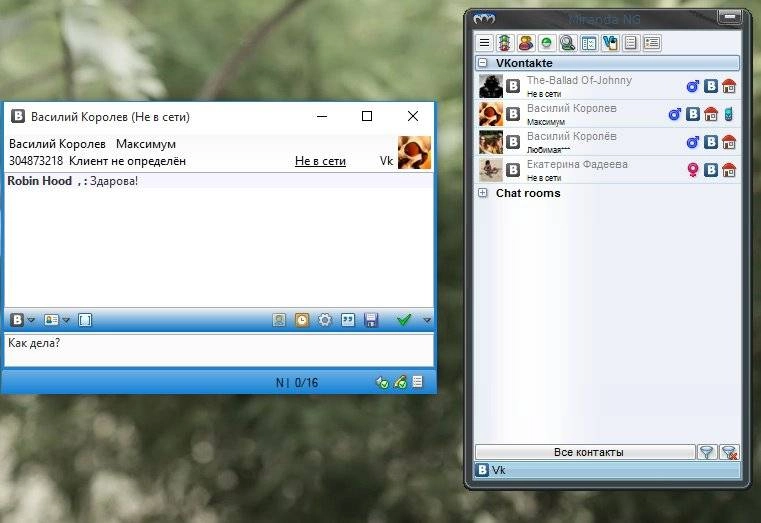Click the Все контакты button
Image resolution: width=761 pixels, height=523 pixels.
tap(585, 452)
